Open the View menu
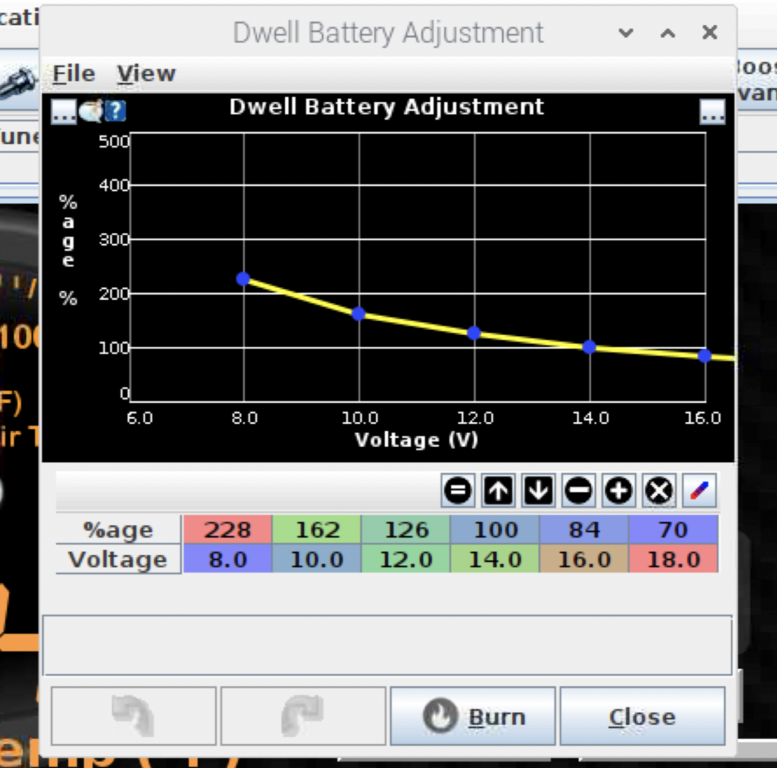777x768 pixels. [x=146, y=74]
